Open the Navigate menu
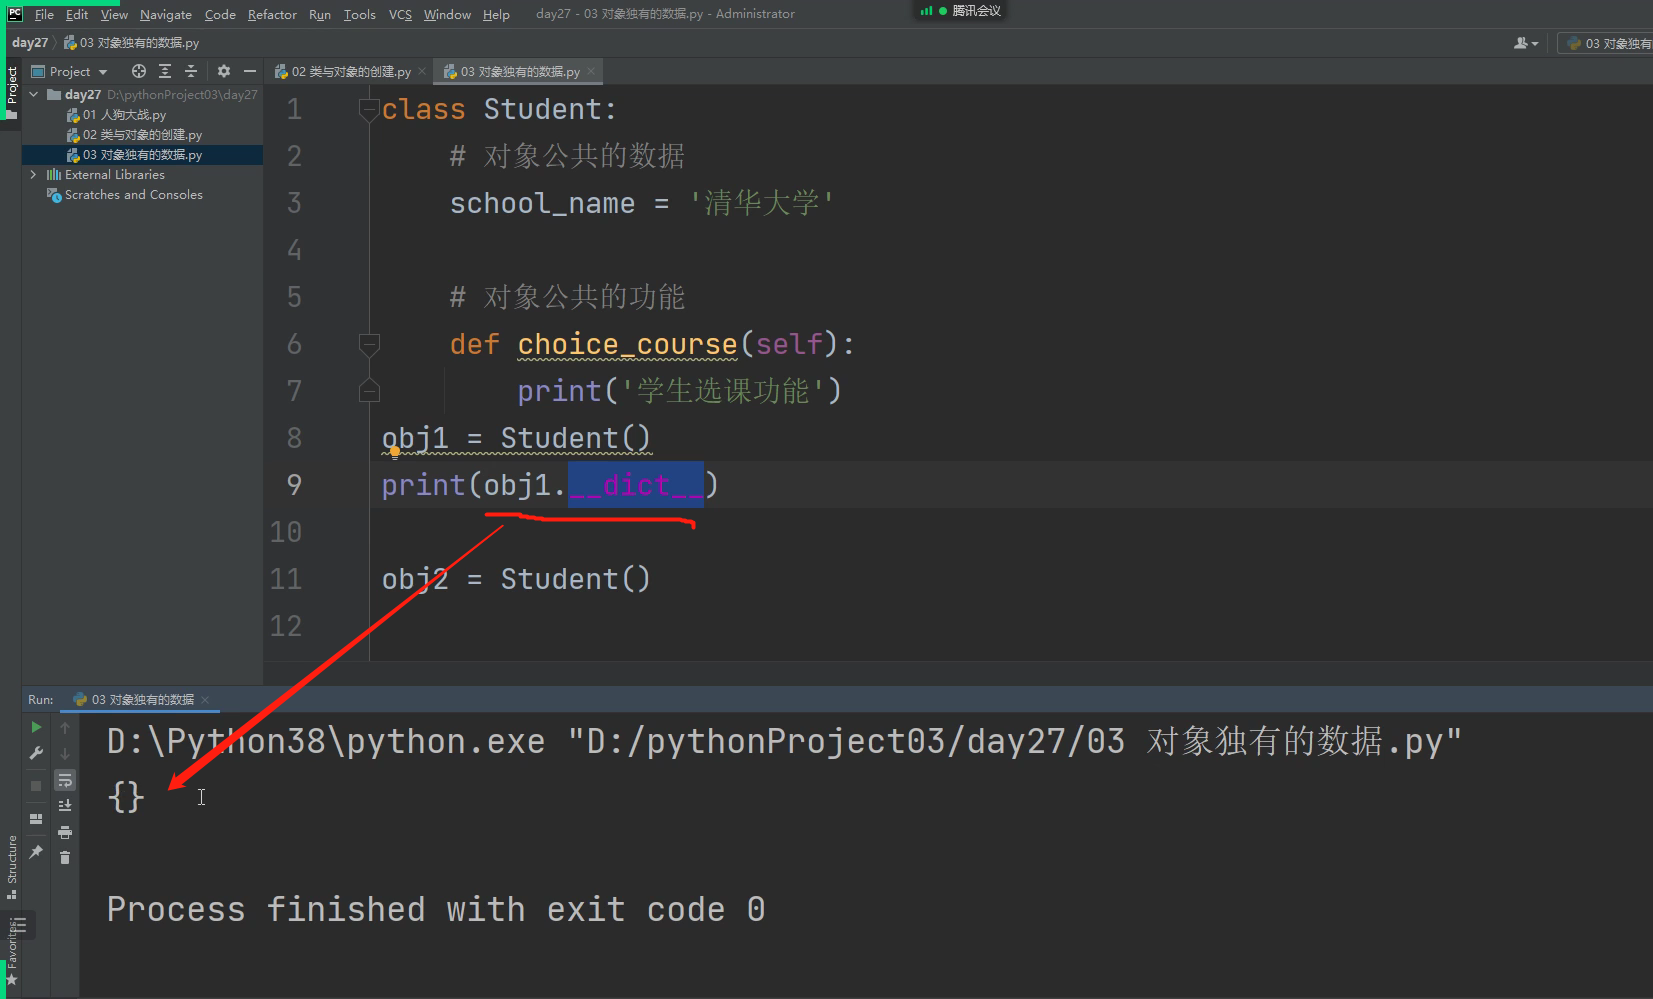This screenshot has width=1653, height=999. click(166, 14)
